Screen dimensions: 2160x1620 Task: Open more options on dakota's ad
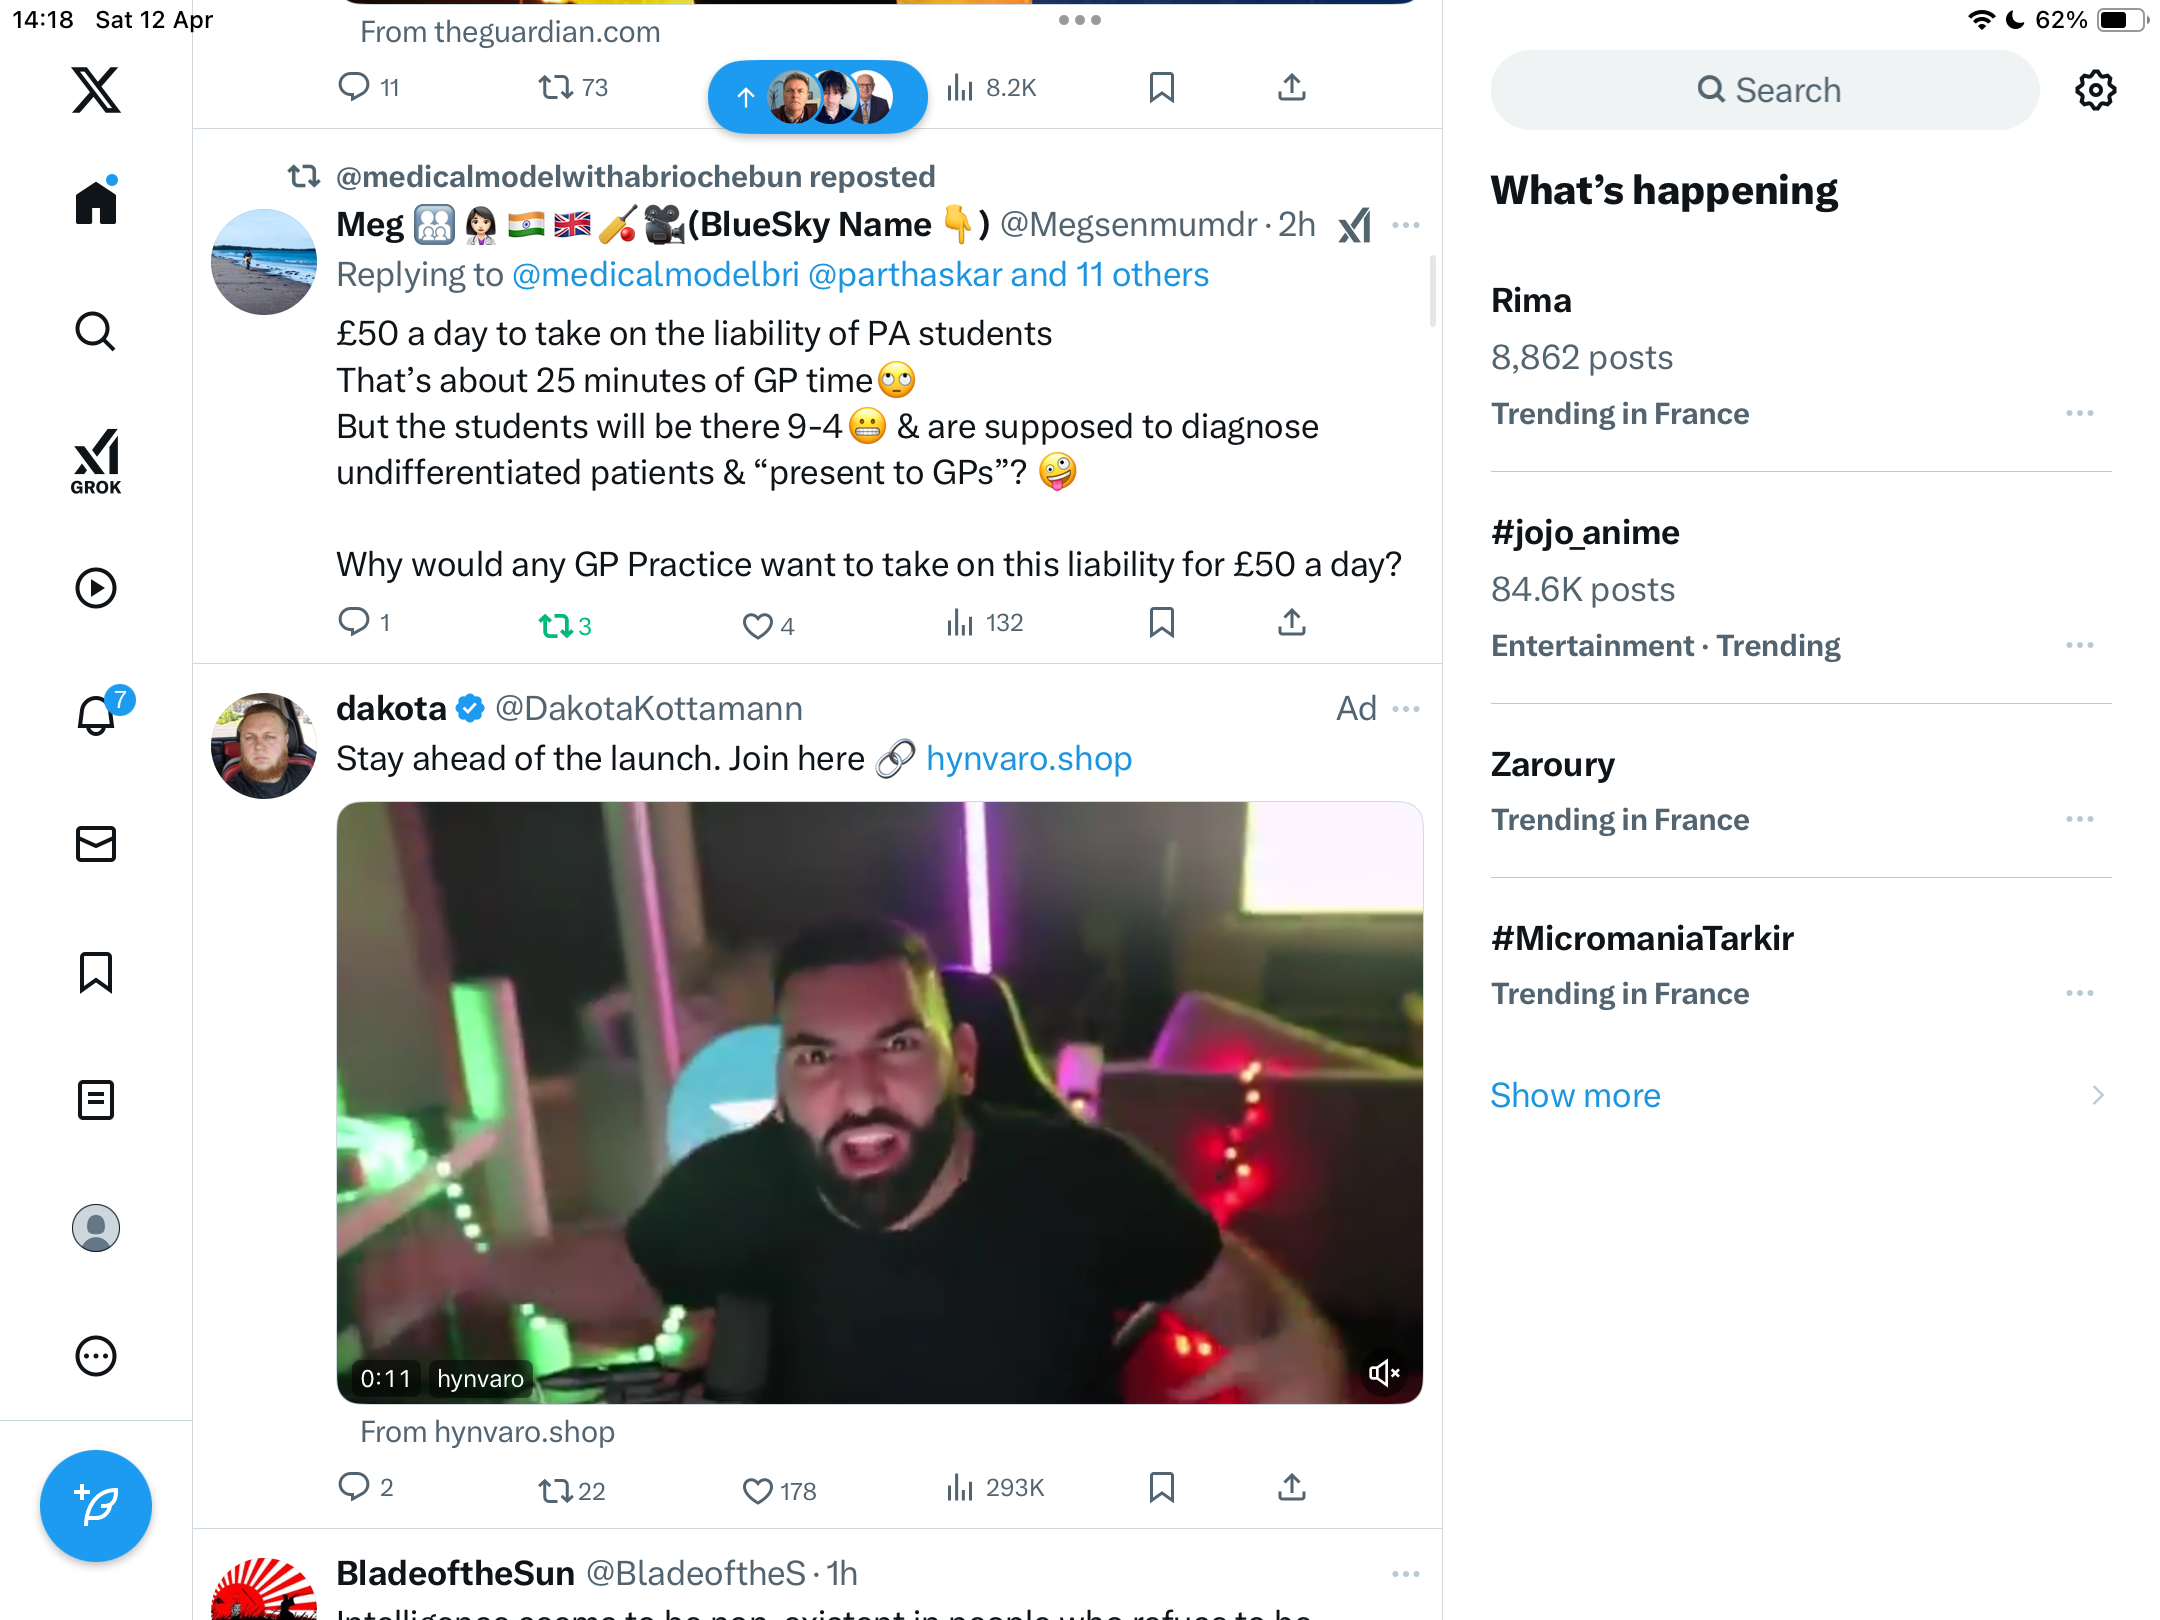(x=1406, y=709)
